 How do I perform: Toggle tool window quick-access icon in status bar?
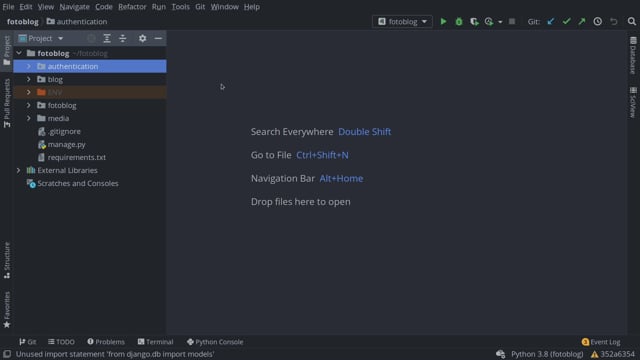tap(7, 354)
